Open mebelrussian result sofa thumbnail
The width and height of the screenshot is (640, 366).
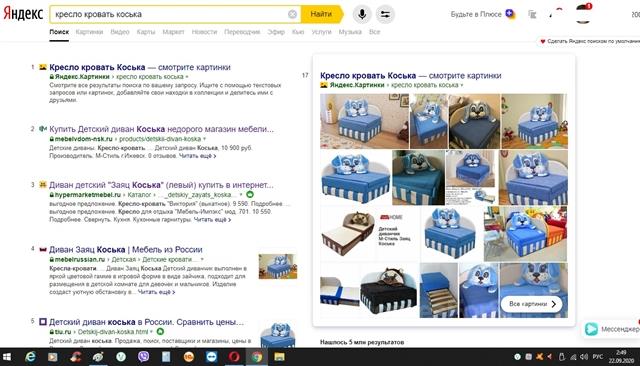coord(278,266)
